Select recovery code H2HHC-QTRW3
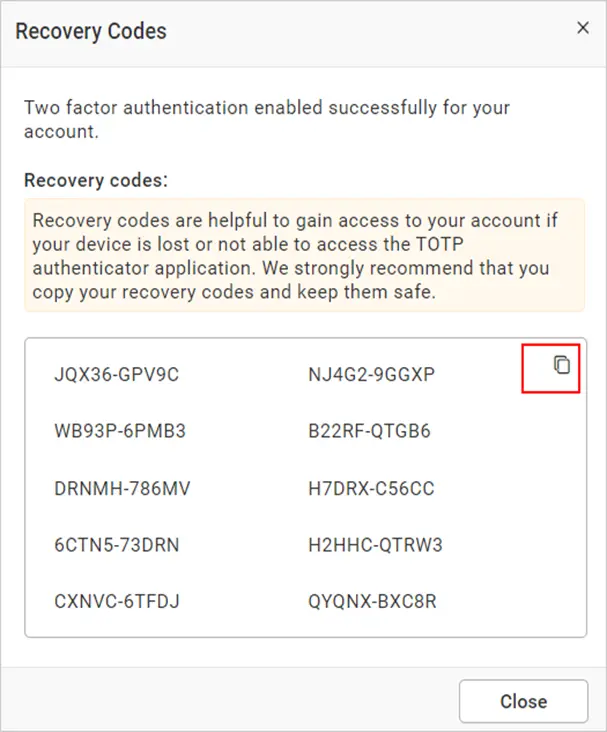Screen dimensions: 607x732 coord(375,545)
